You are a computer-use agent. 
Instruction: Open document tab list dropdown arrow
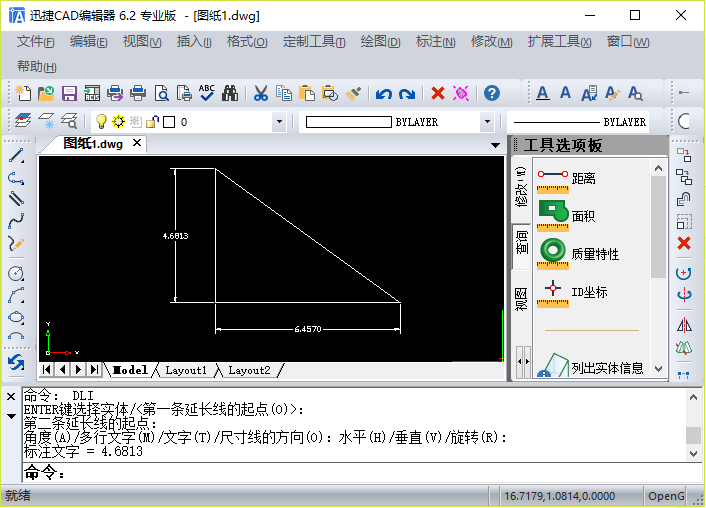point(495,145)
